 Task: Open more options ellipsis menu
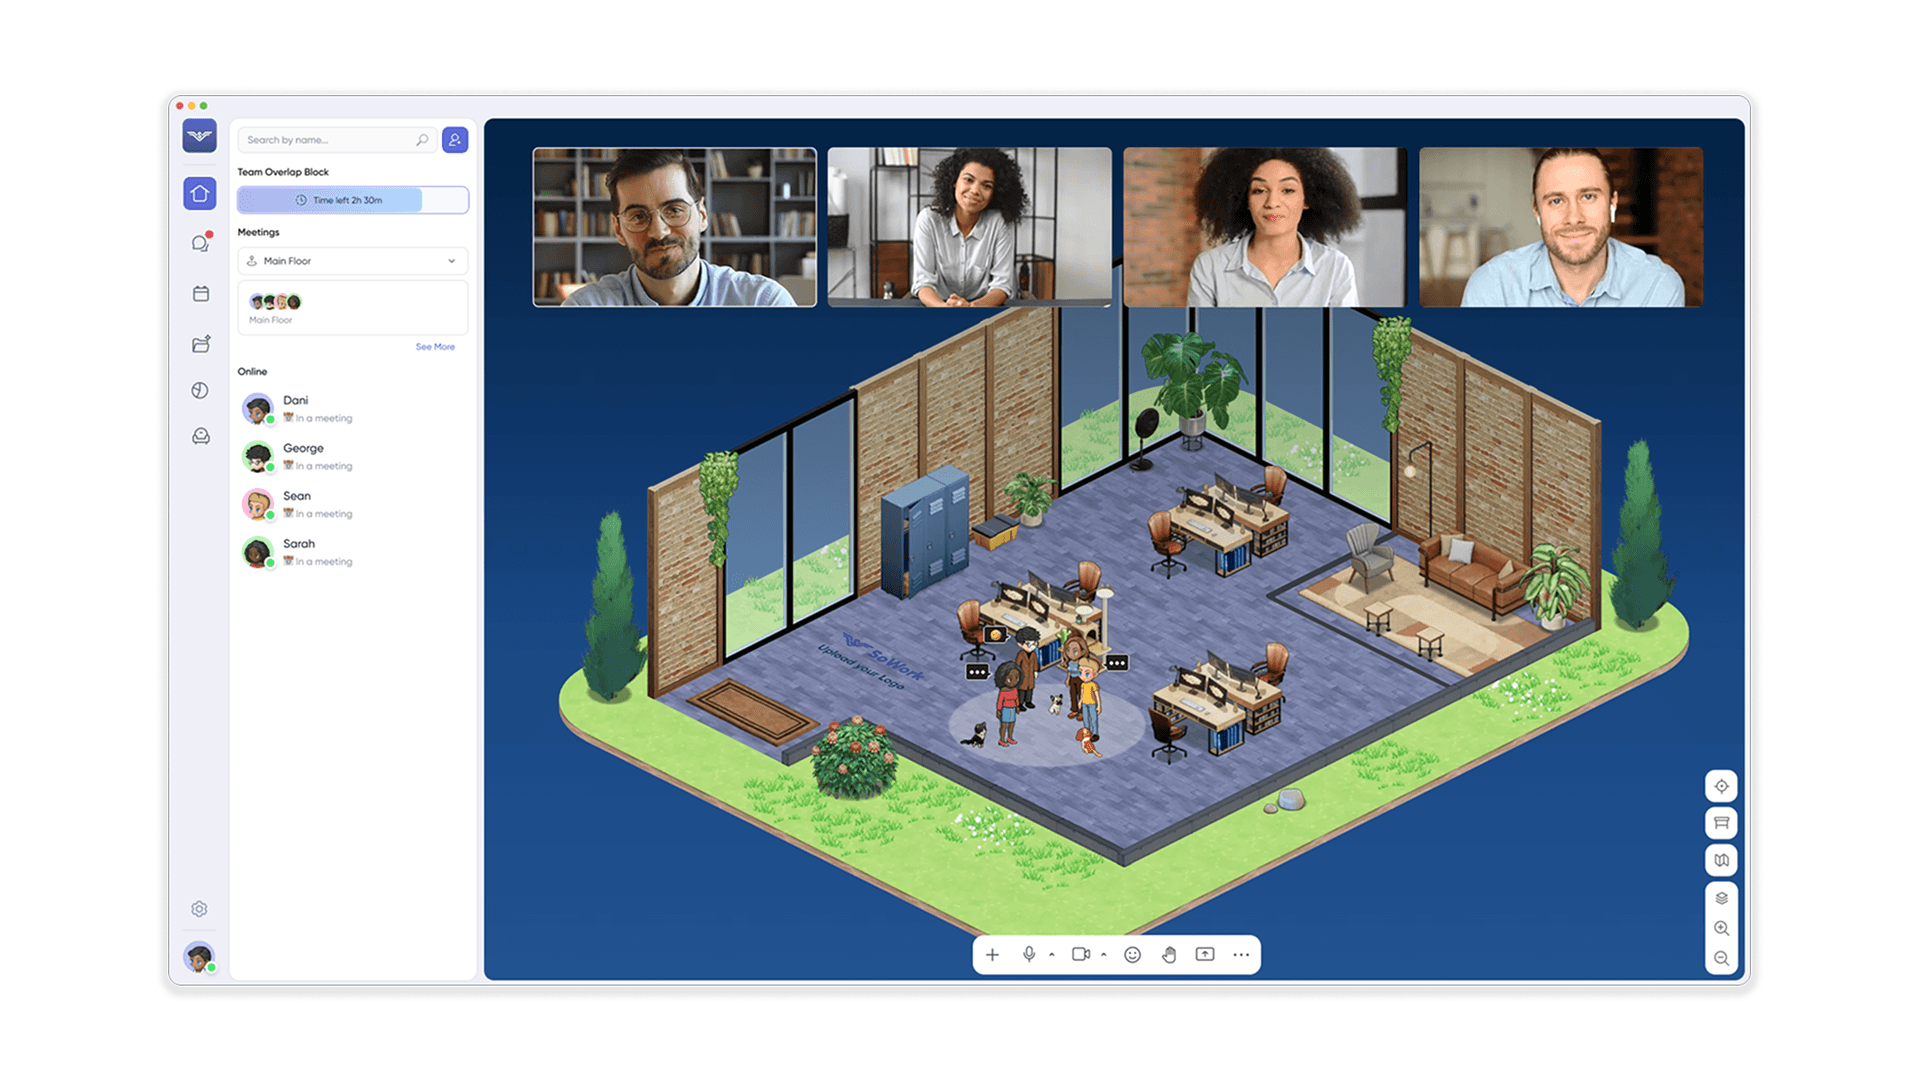point(1241,955)
